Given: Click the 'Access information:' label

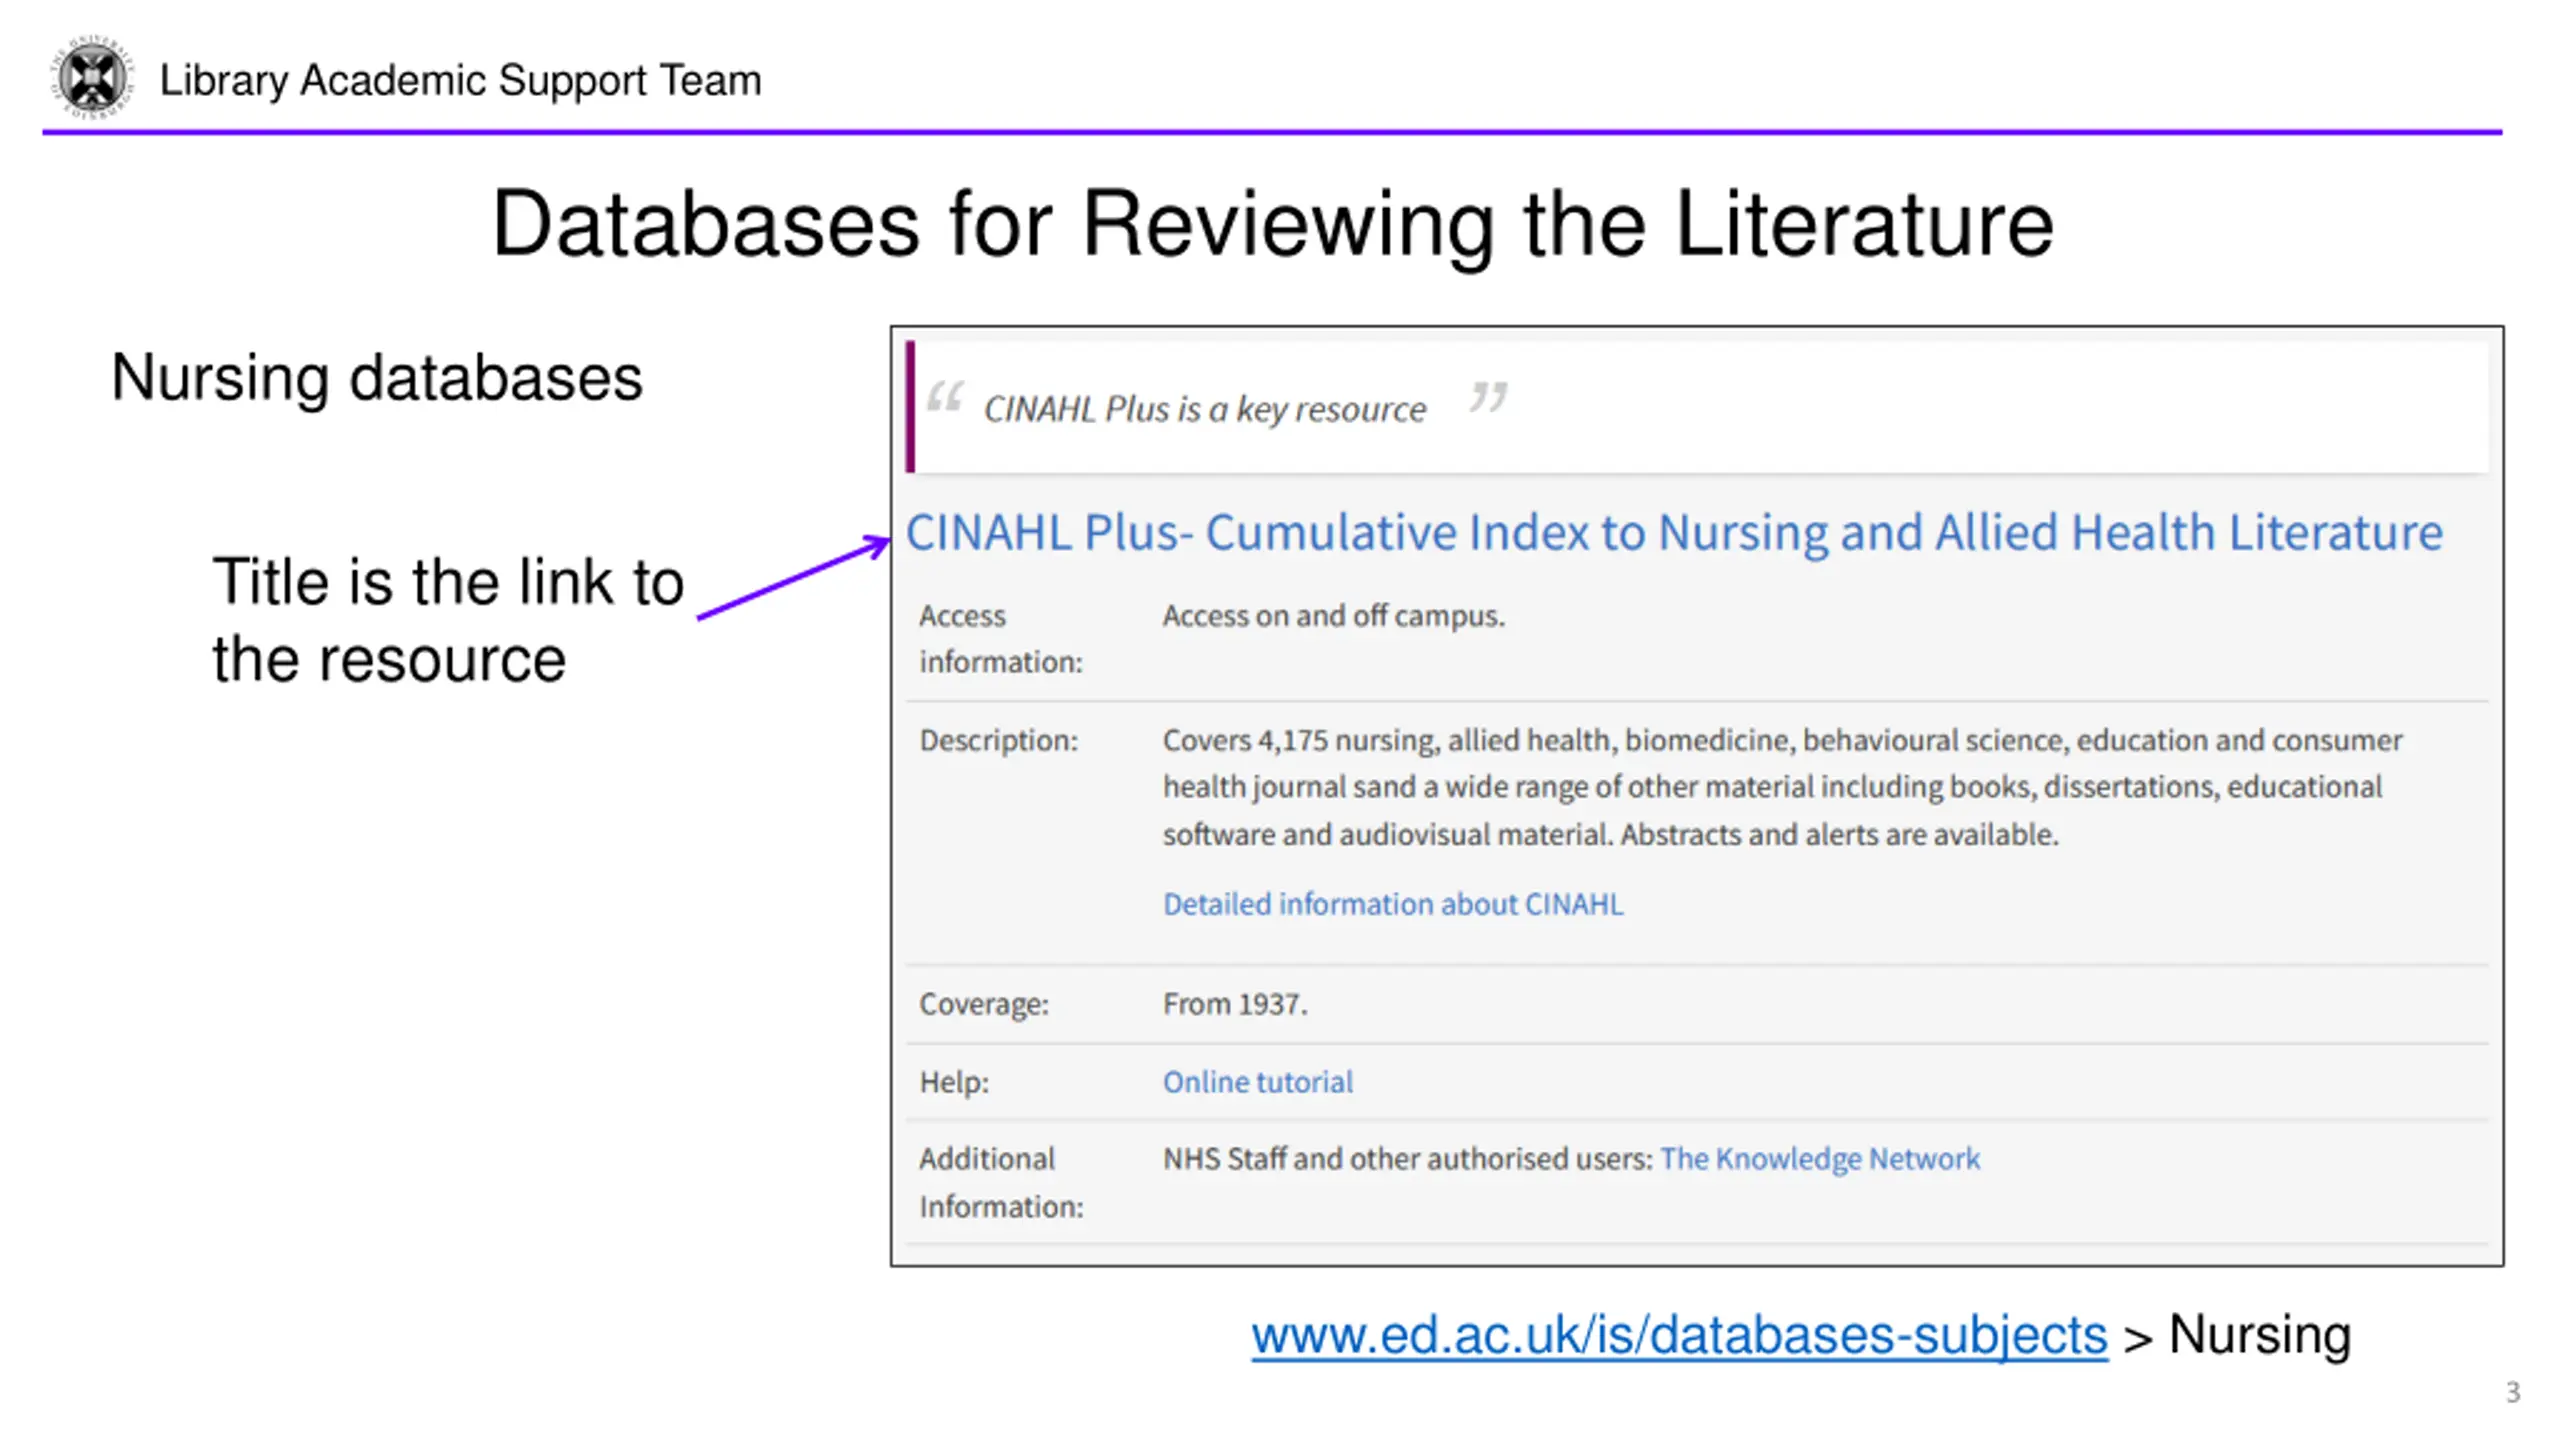Looking at the screenshot, I should (1000, 639).
